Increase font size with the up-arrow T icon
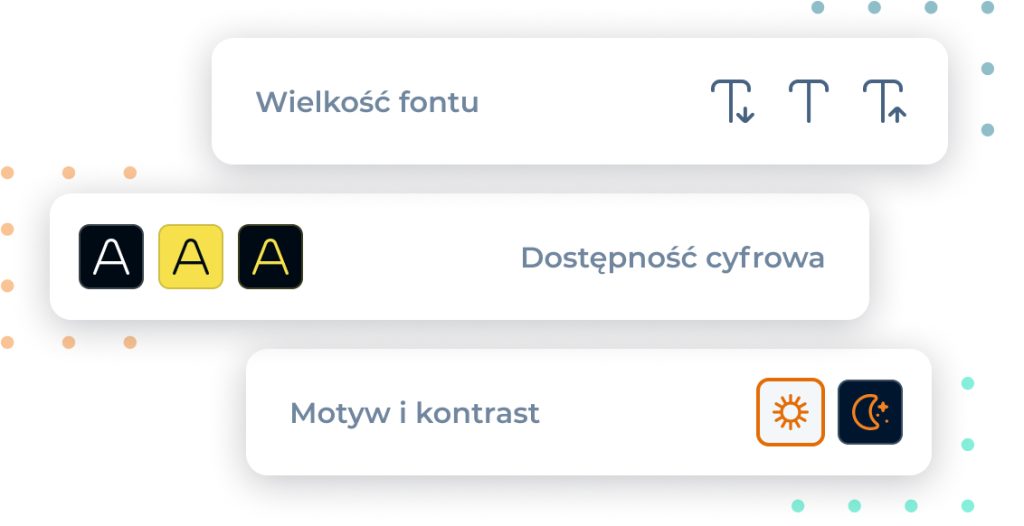The image size is (1024, 526). [884, 102]
